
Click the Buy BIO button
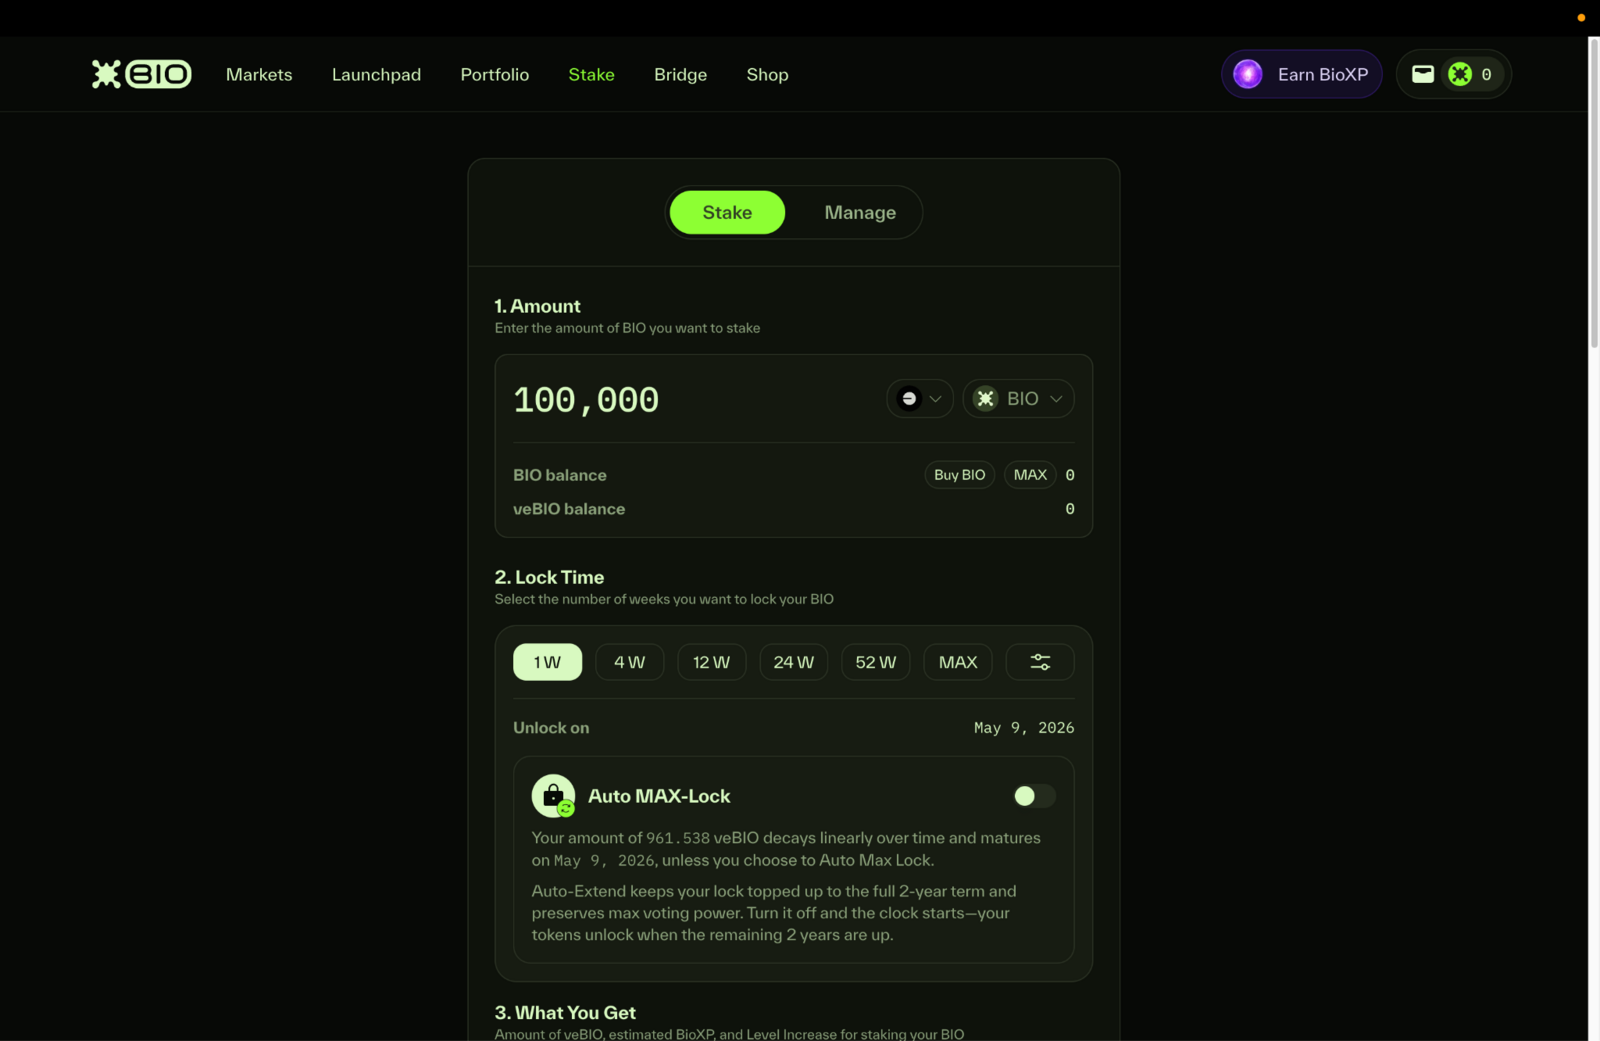click(x=959, y=475)
